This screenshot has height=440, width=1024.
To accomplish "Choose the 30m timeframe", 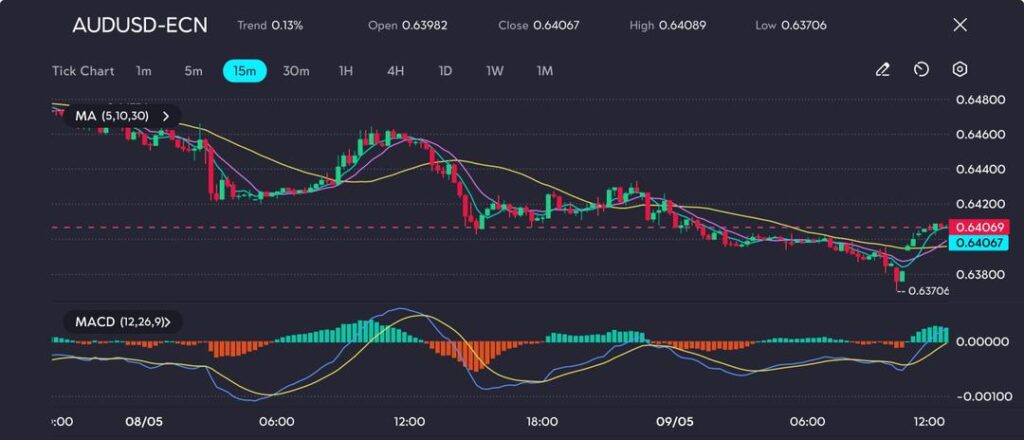I will coord(296,71).
